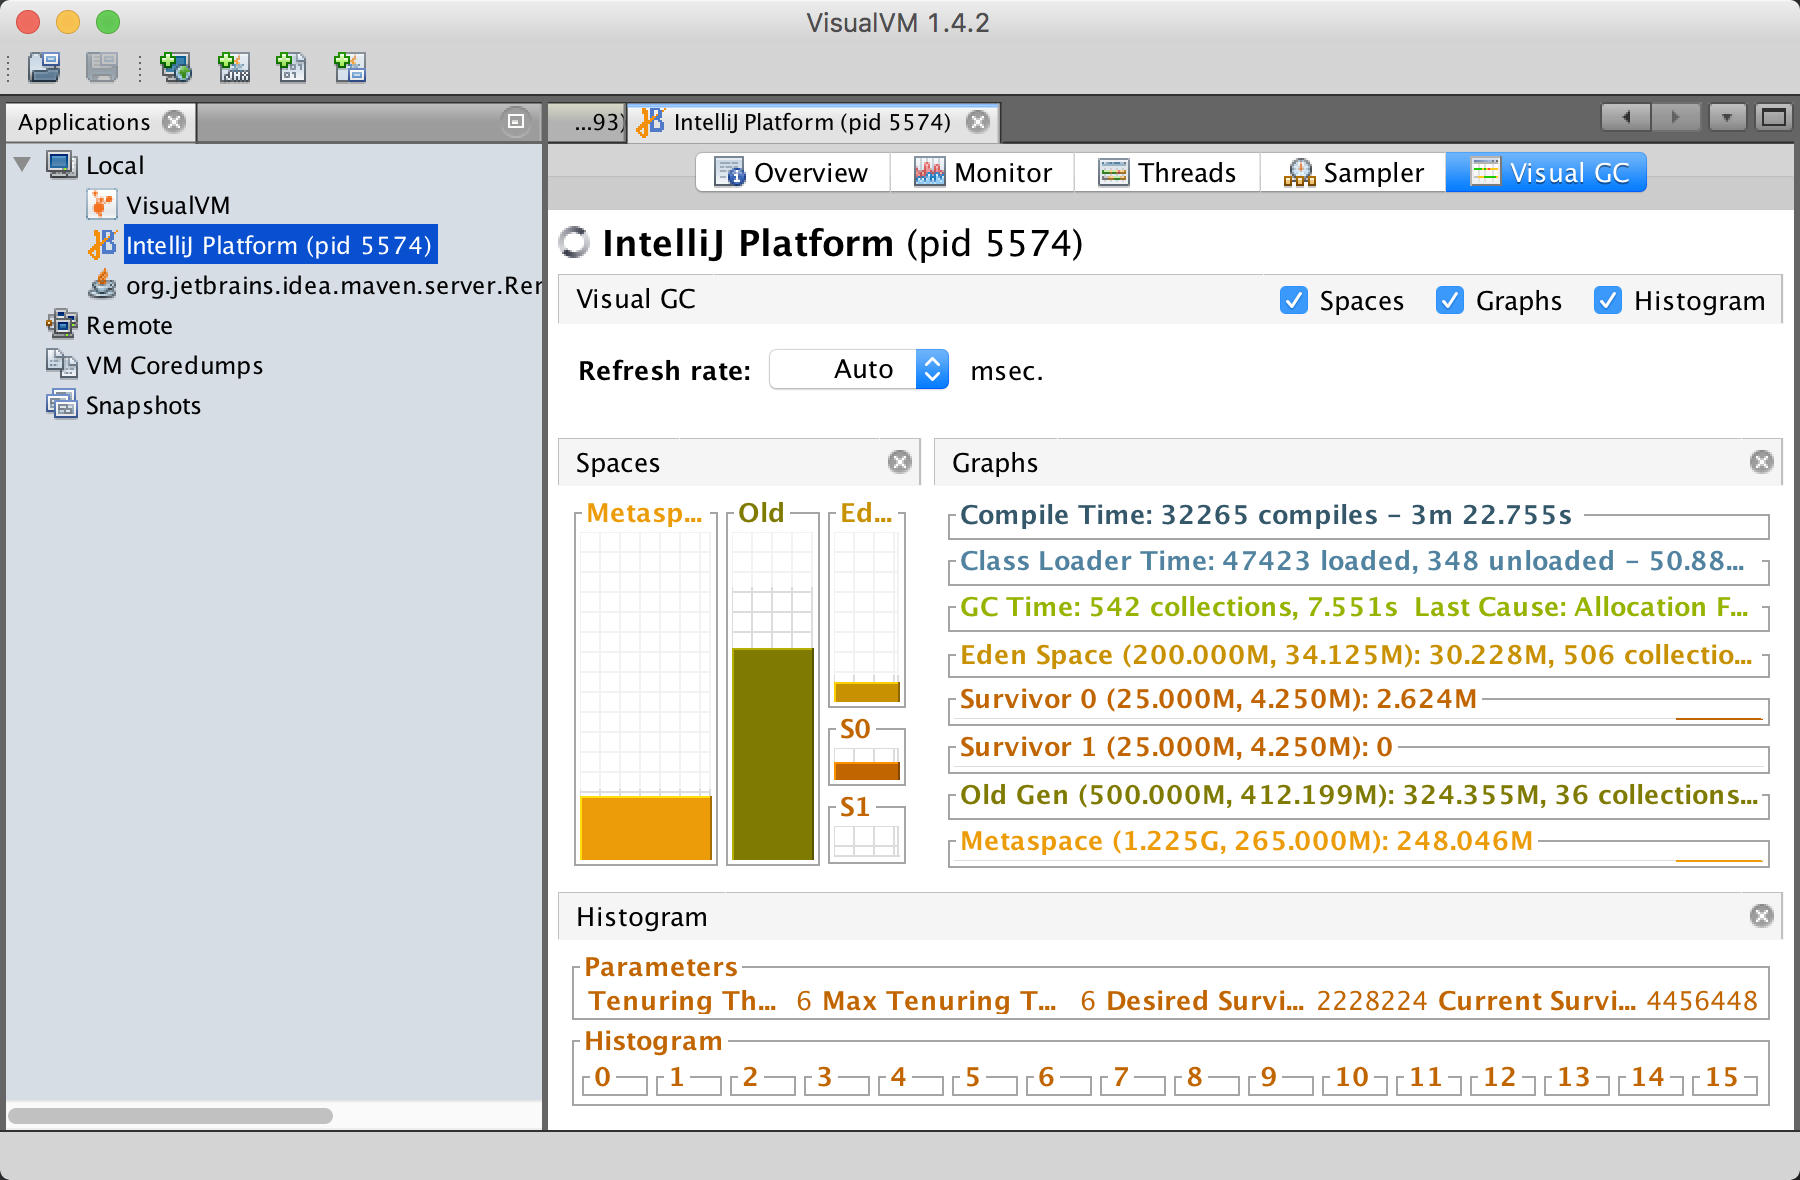Image resolution: width=1800 pixels, height=1180 pixels.
Task: Close the Histogram panel
Action: click(x=1762, y=915)
